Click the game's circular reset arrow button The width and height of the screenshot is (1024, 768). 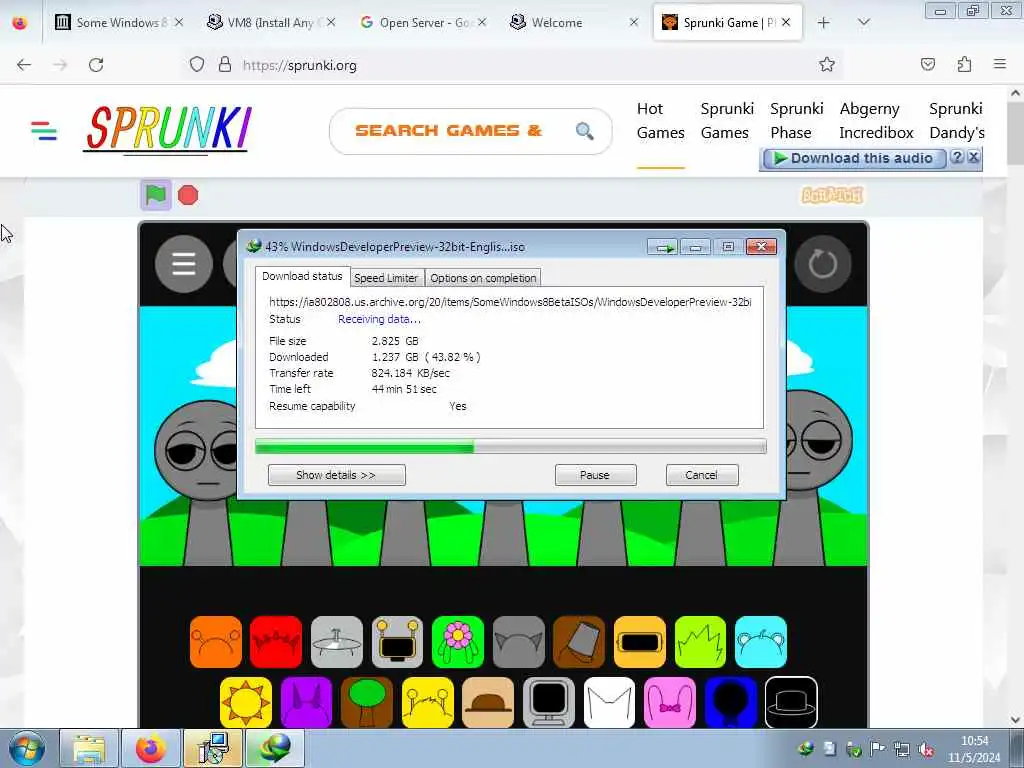[x=822, y=264]
